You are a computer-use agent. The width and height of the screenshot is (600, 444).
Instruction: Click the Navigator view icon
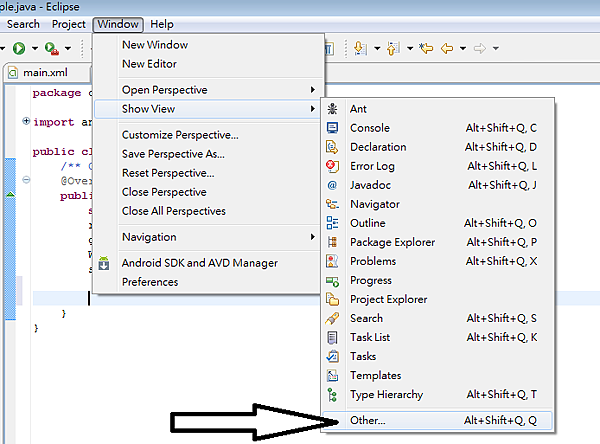[332, 204]
